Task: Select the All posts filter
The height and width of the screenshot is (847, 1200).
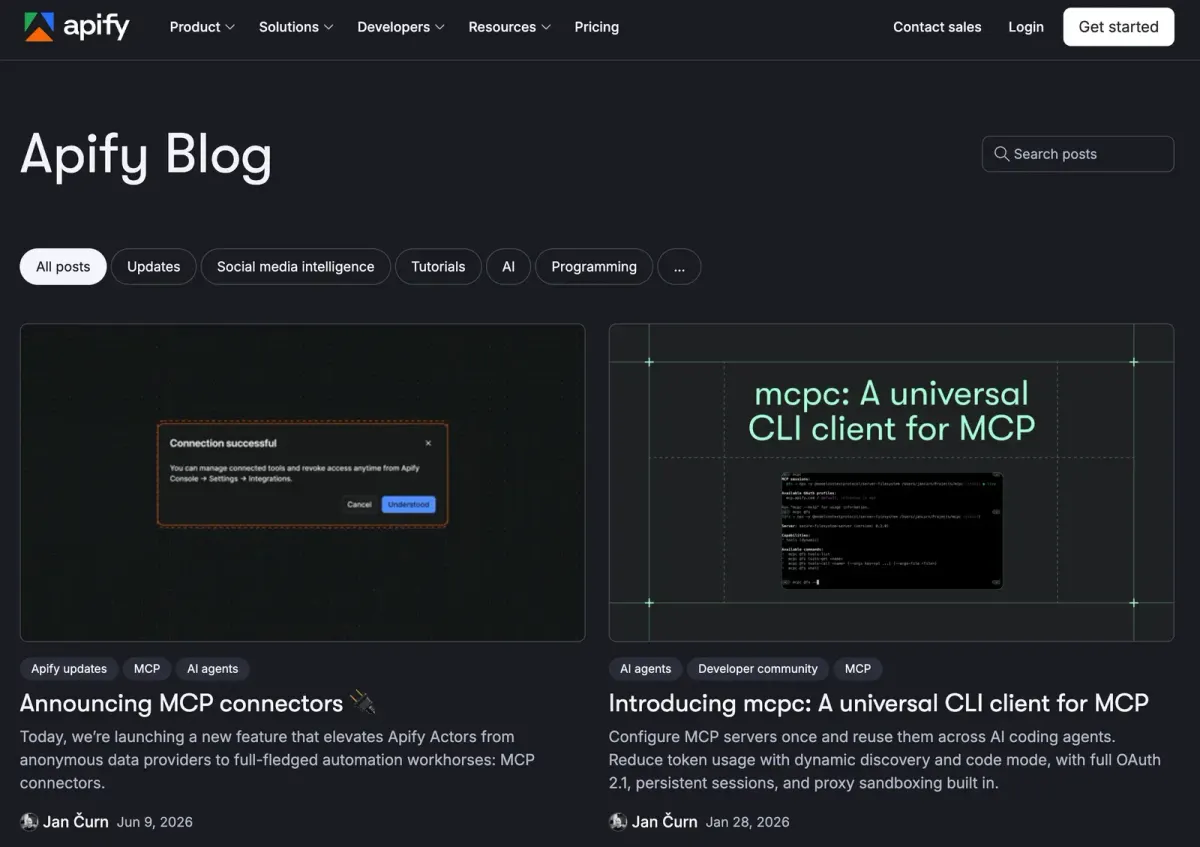Action: tap(63, 267)
